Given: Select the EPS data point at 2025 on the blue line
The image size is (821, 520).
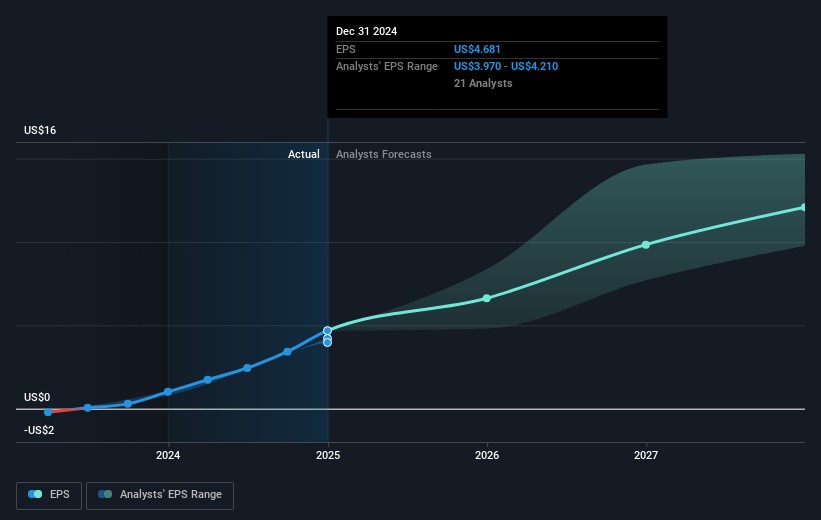Looking at the screenshot, I should pos(327,331).
